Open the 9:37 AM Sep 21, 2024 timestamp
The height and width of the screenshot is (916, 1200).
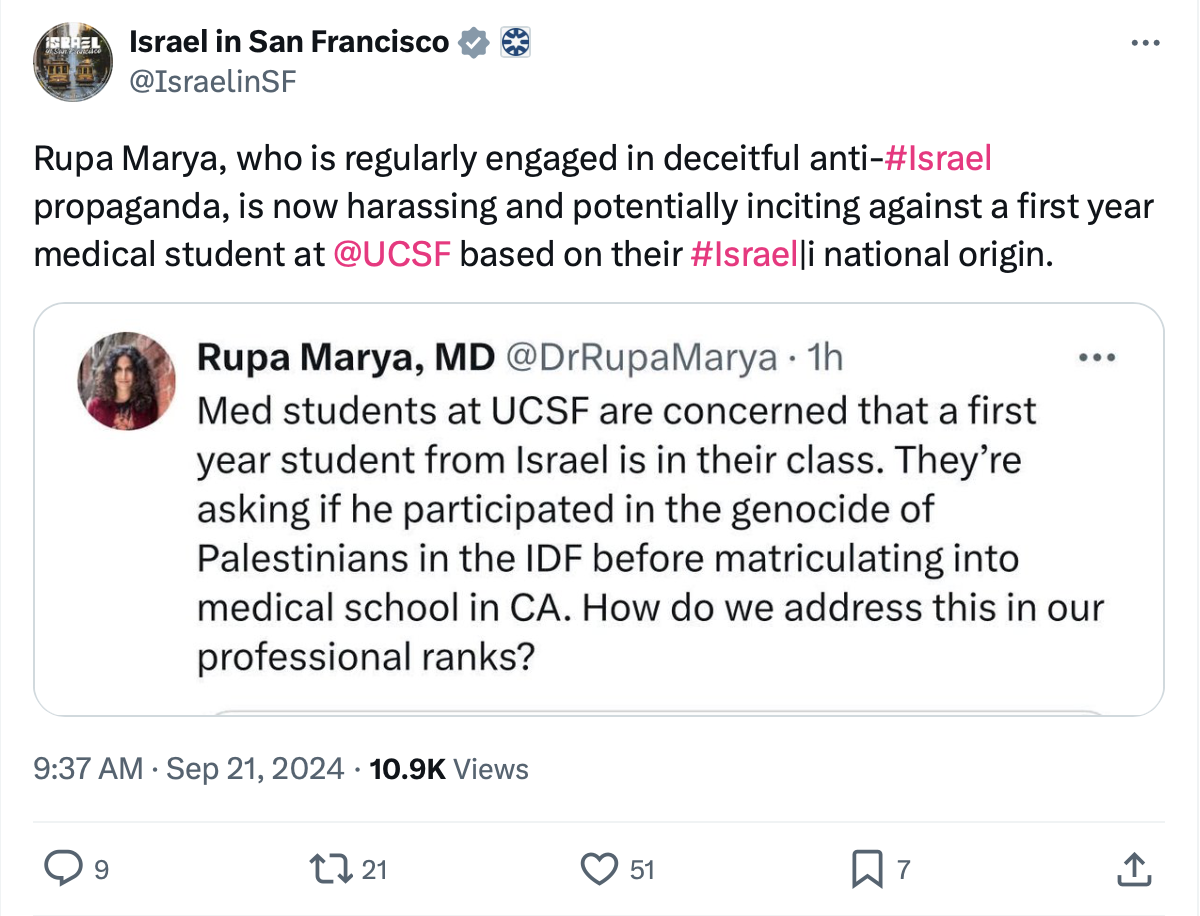click(x=190, y=768)
